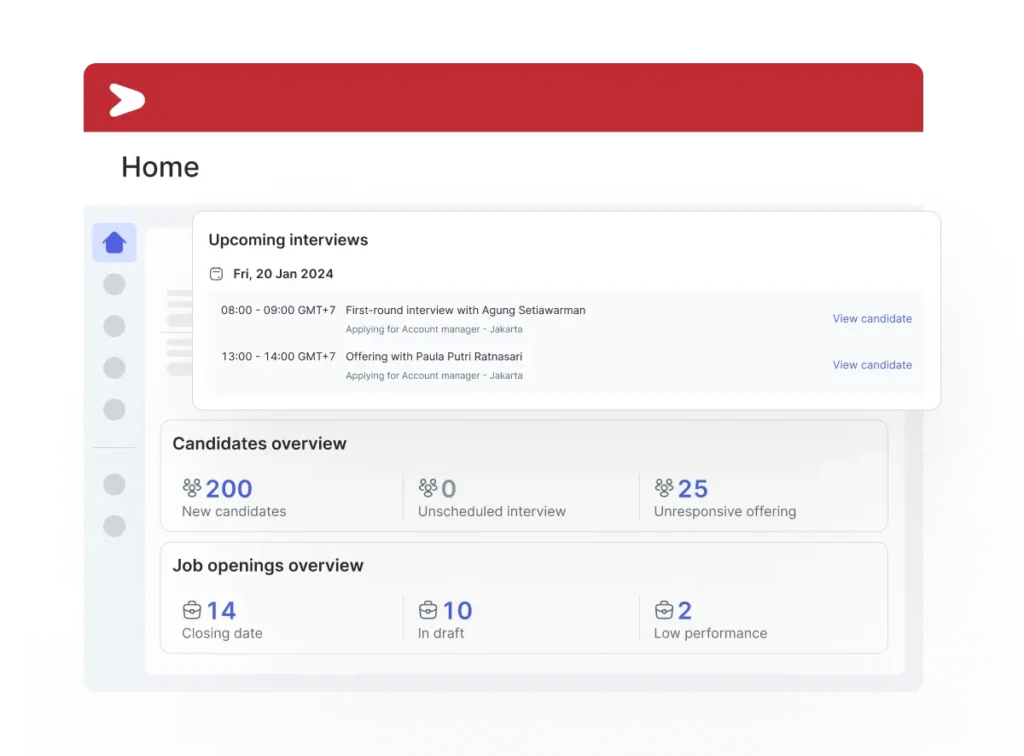Click the Candidates overview section header
This screenshot has height=756, width=1024.
[x=259, y=443]
